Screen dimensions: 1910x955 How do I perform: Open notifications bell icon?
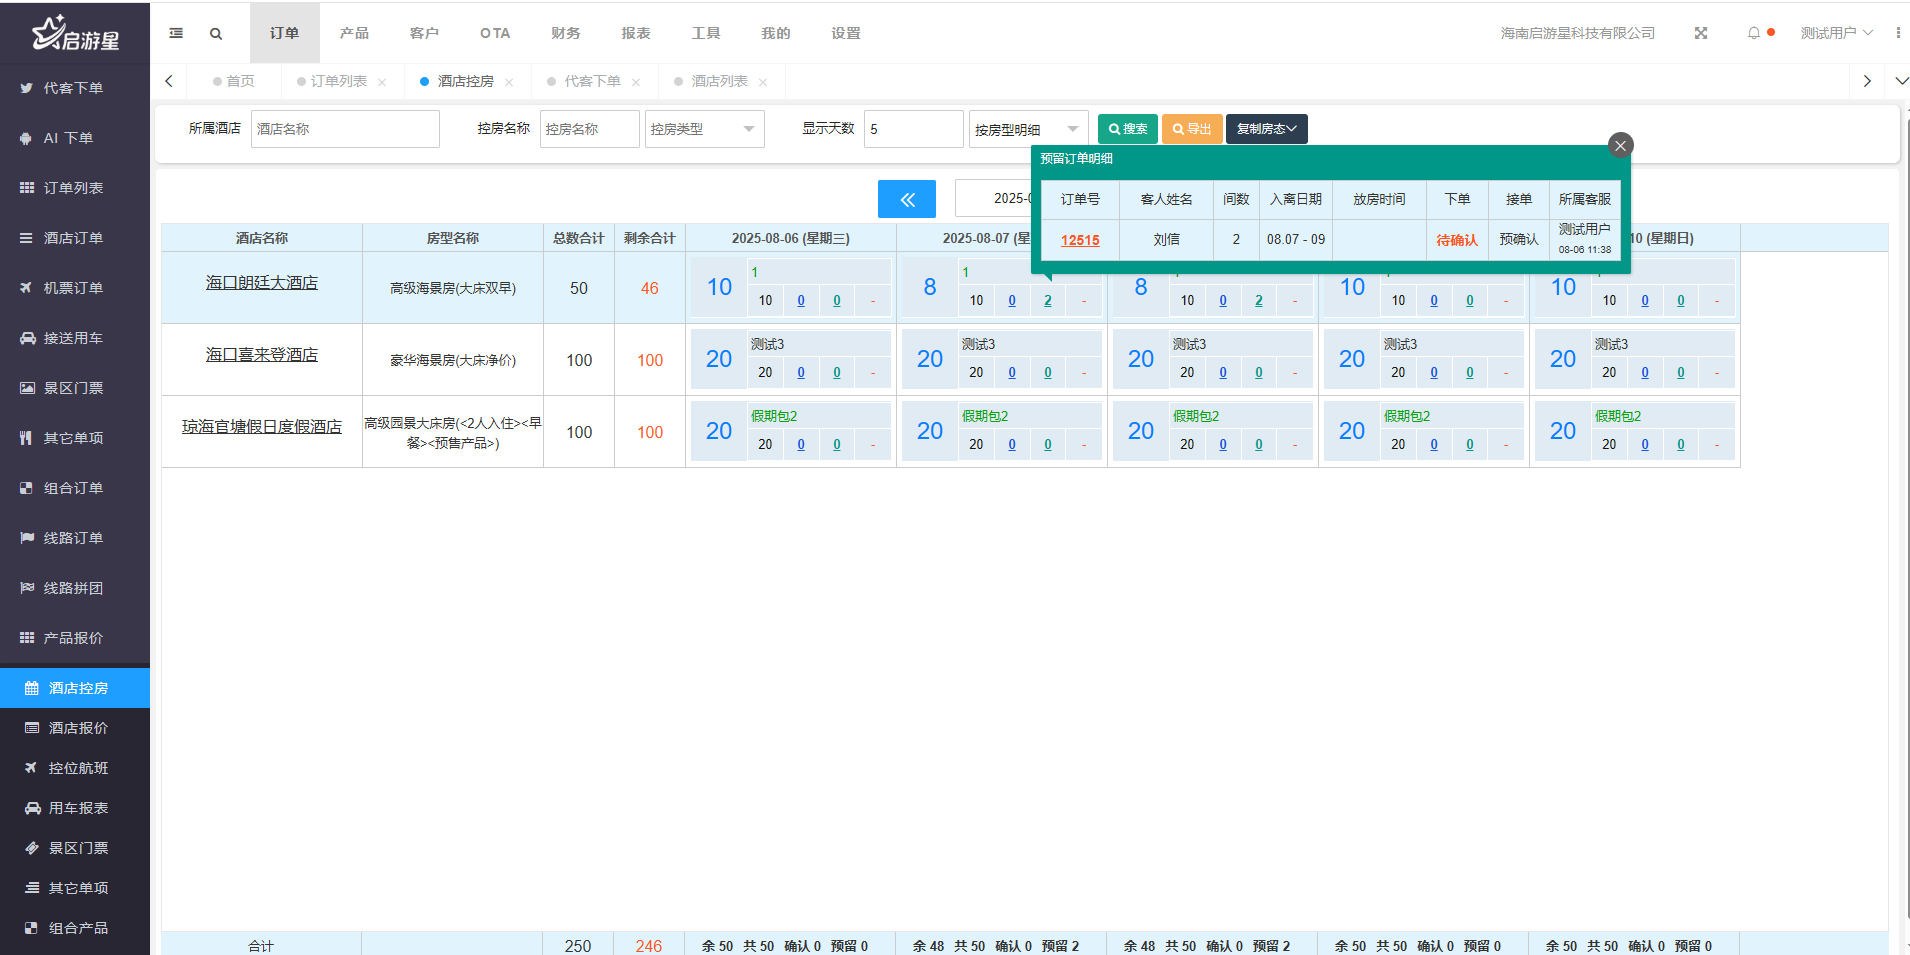click(x=1753, y=33)
